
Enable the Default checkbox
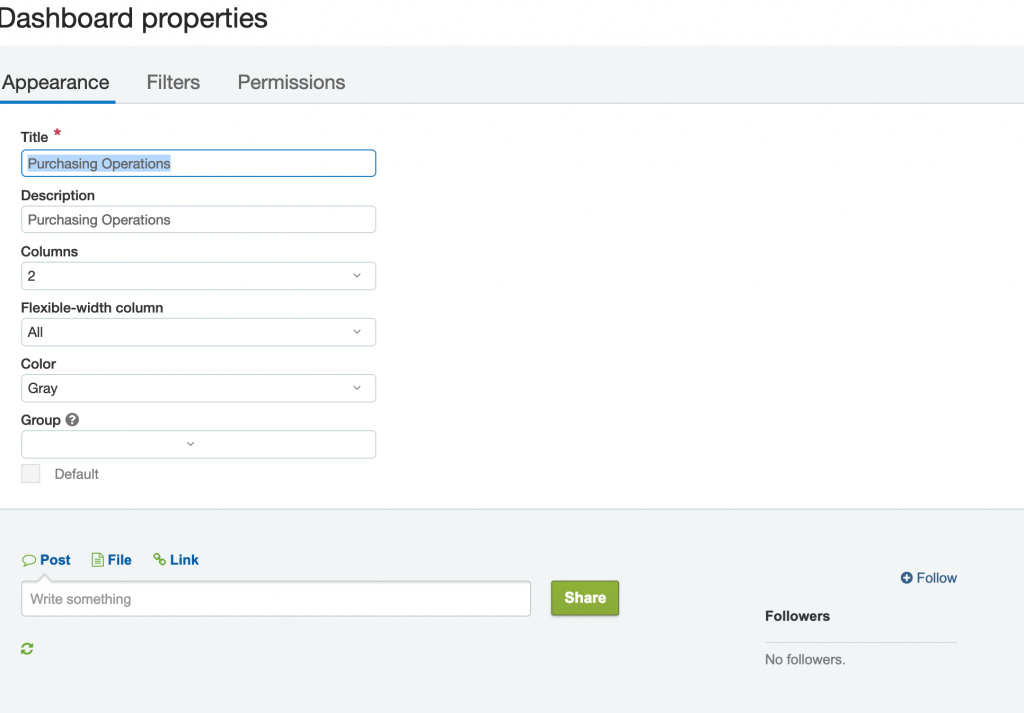(x=31, y=474)
